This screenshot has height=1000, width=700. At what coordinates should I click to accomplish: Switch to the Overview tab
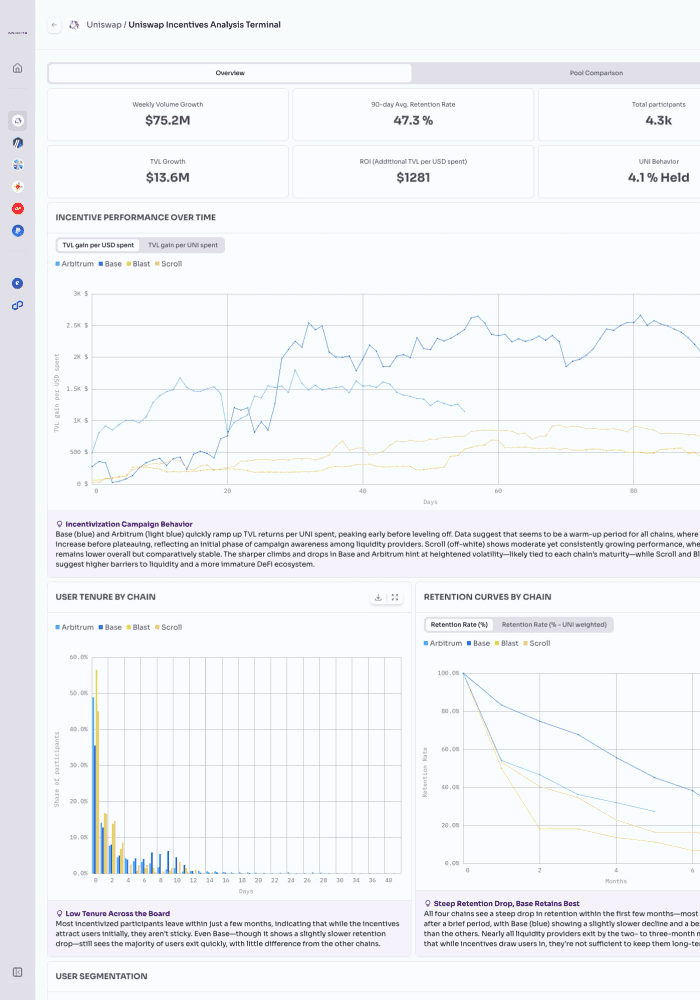tap(230, 73)
